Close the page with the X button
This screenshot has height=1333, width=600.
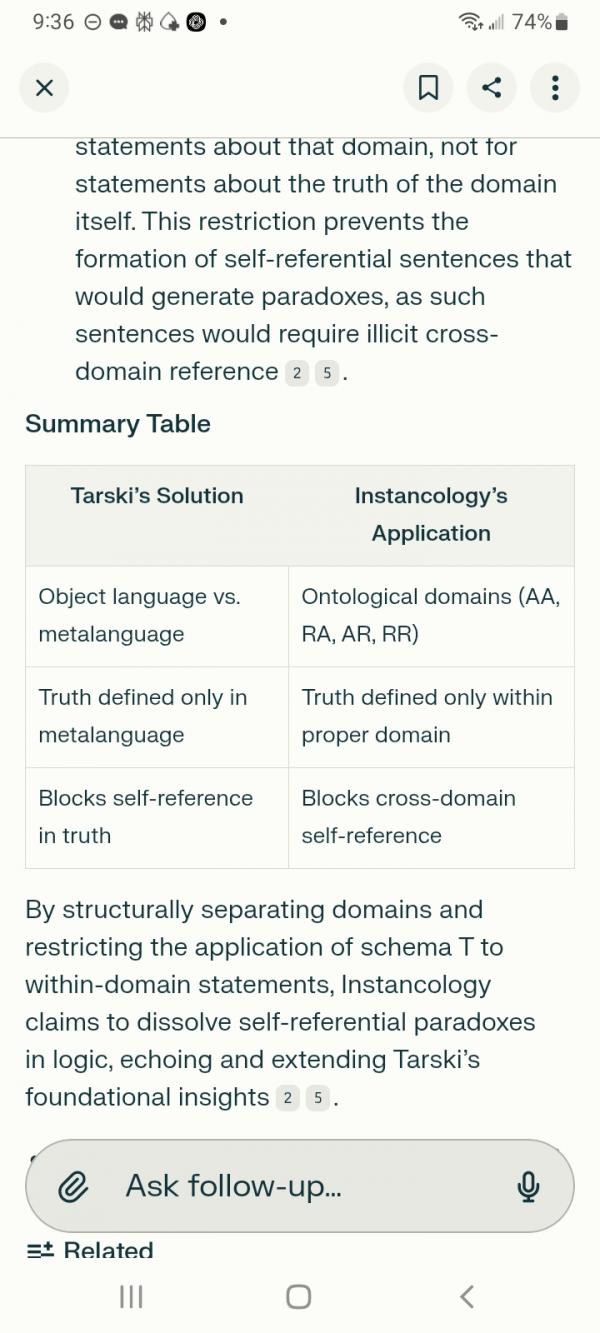click(x=44, y=88)
